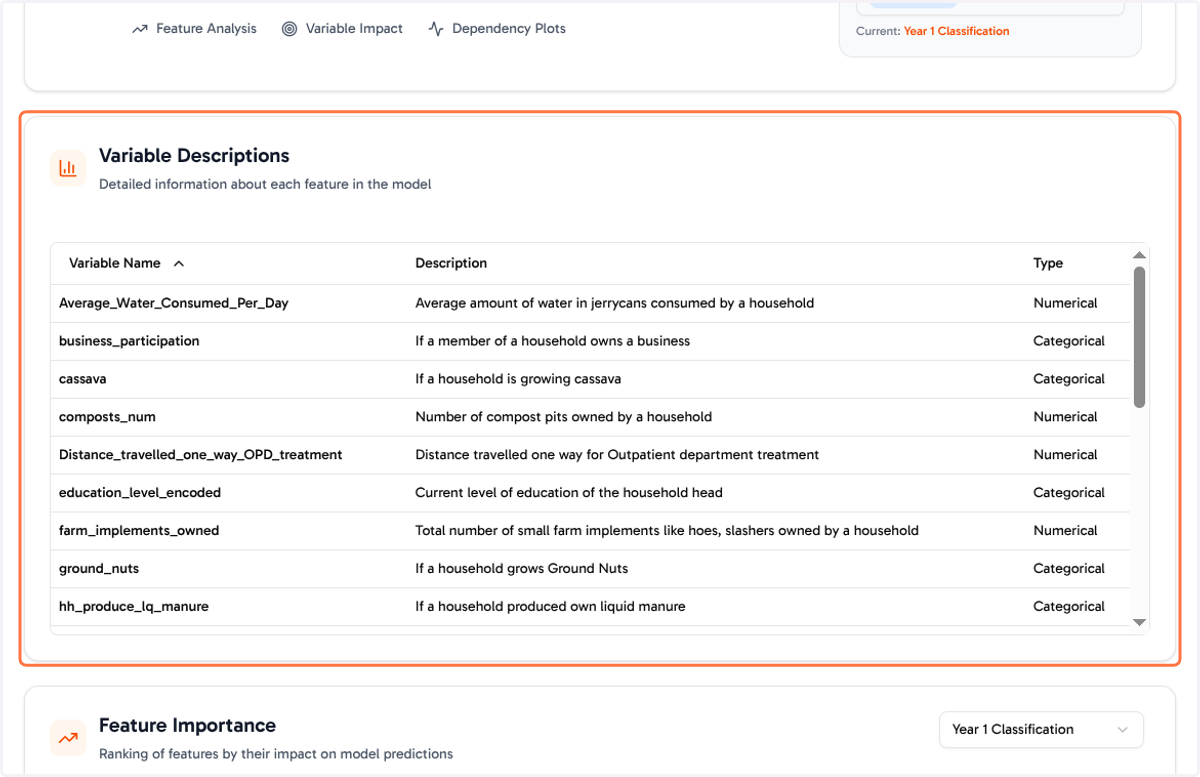Click the Variable Impact target icon

coord(289,29)
